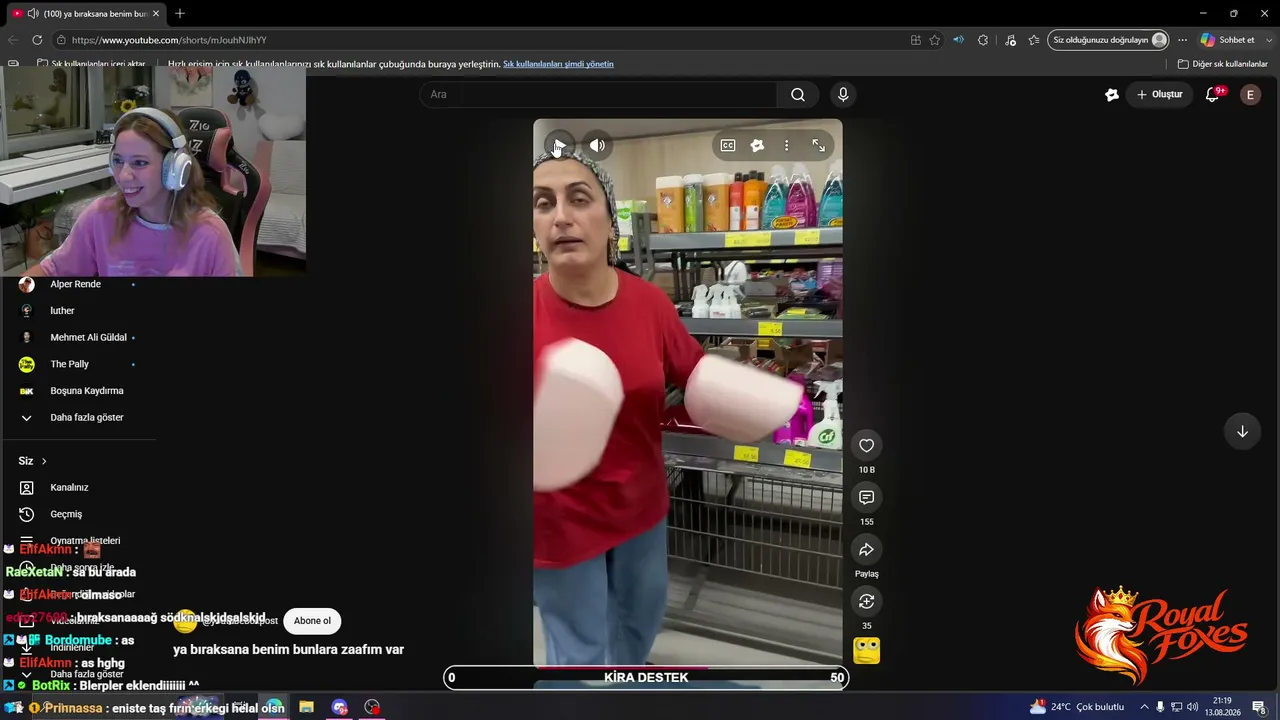The width and height of the screenshot is (1280, 720).
Task: Open the comments showing 155
Action: (x=867, y=498)
